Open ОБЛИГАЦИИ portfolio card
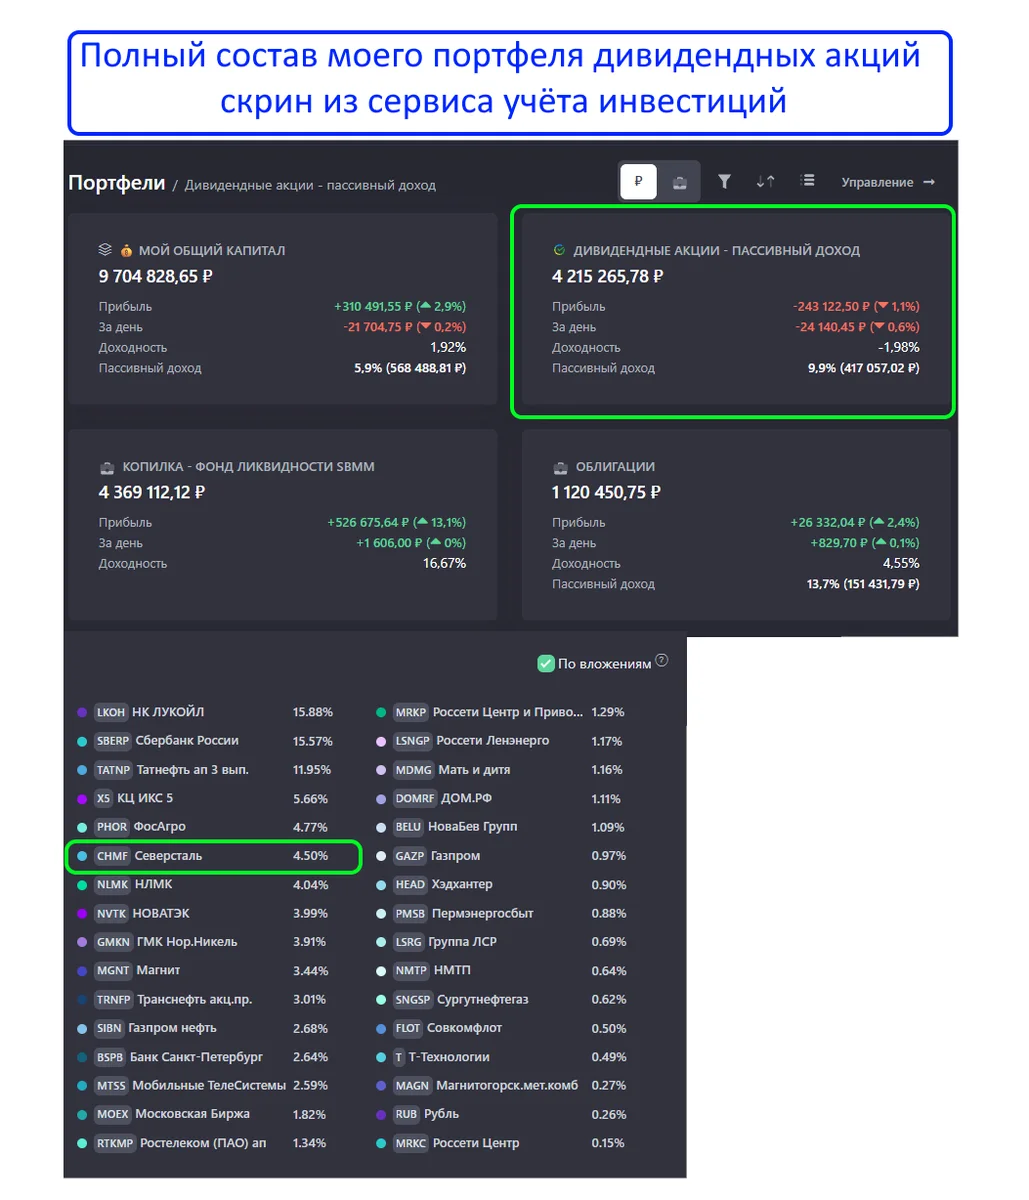The height and width of the screenshot is (1200, 1029). tap(736, 524)
